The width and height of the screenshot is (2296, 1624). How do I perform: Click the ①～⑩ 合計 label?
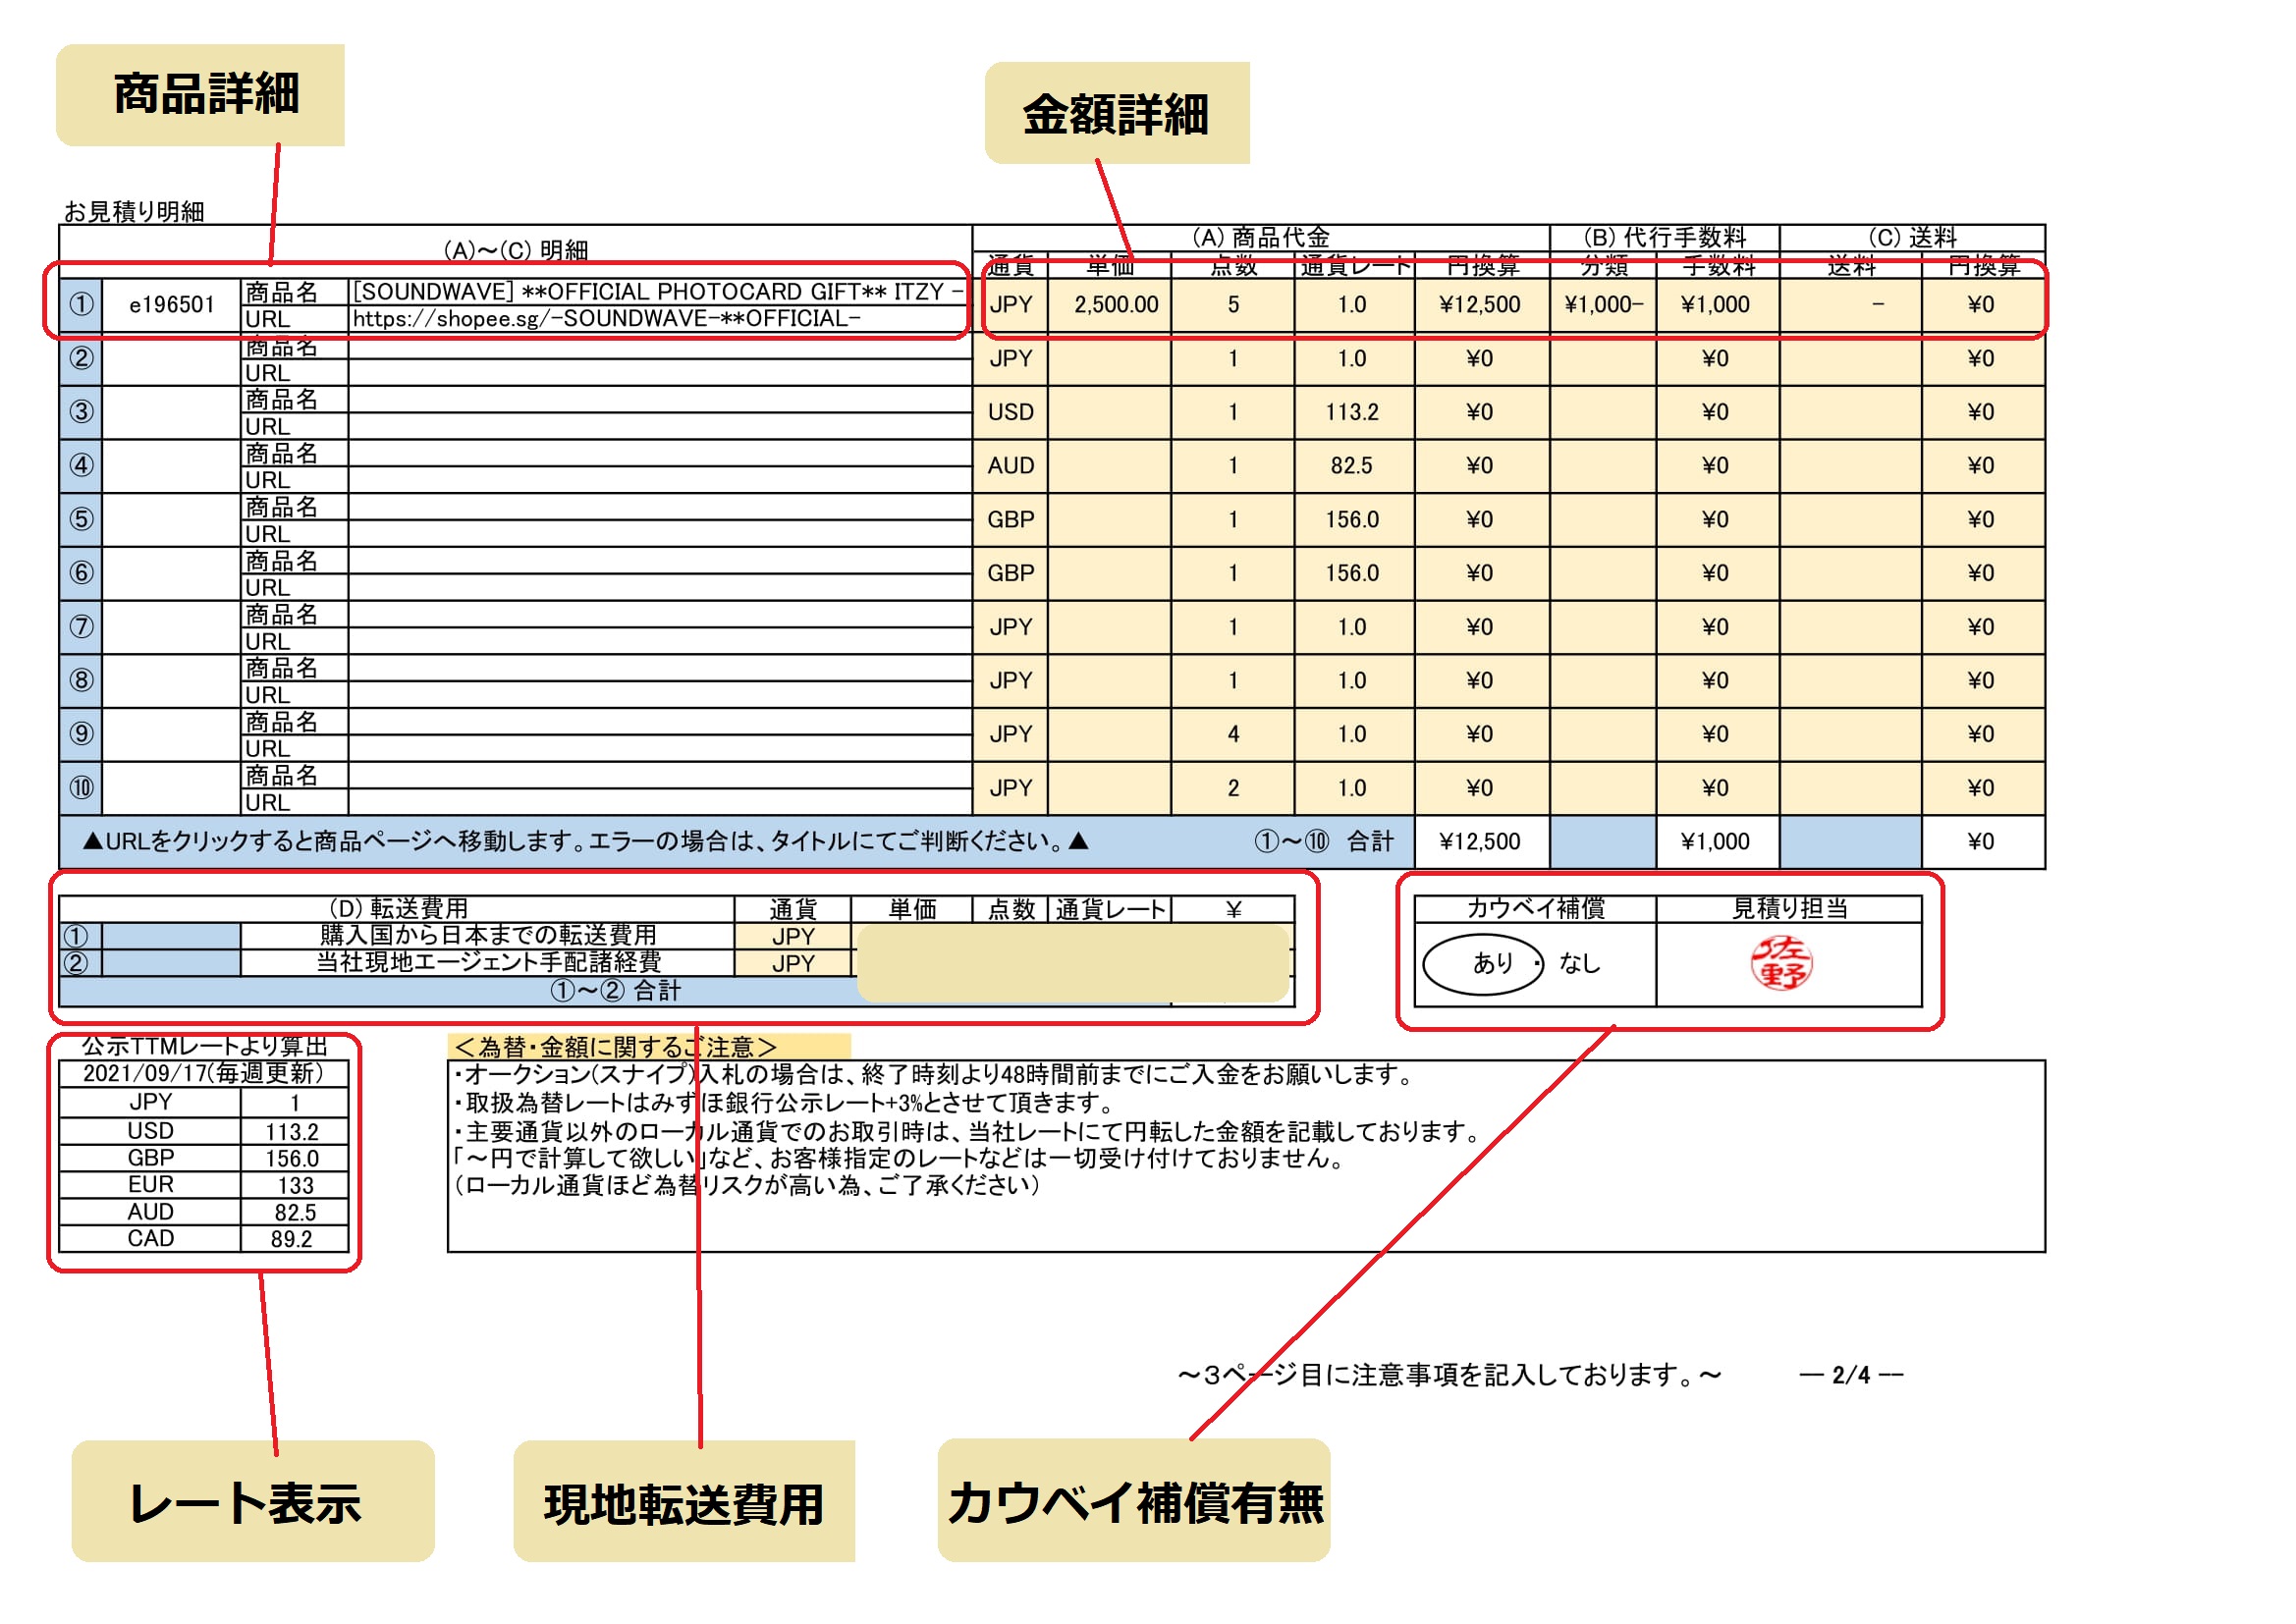click(1324, 842)
